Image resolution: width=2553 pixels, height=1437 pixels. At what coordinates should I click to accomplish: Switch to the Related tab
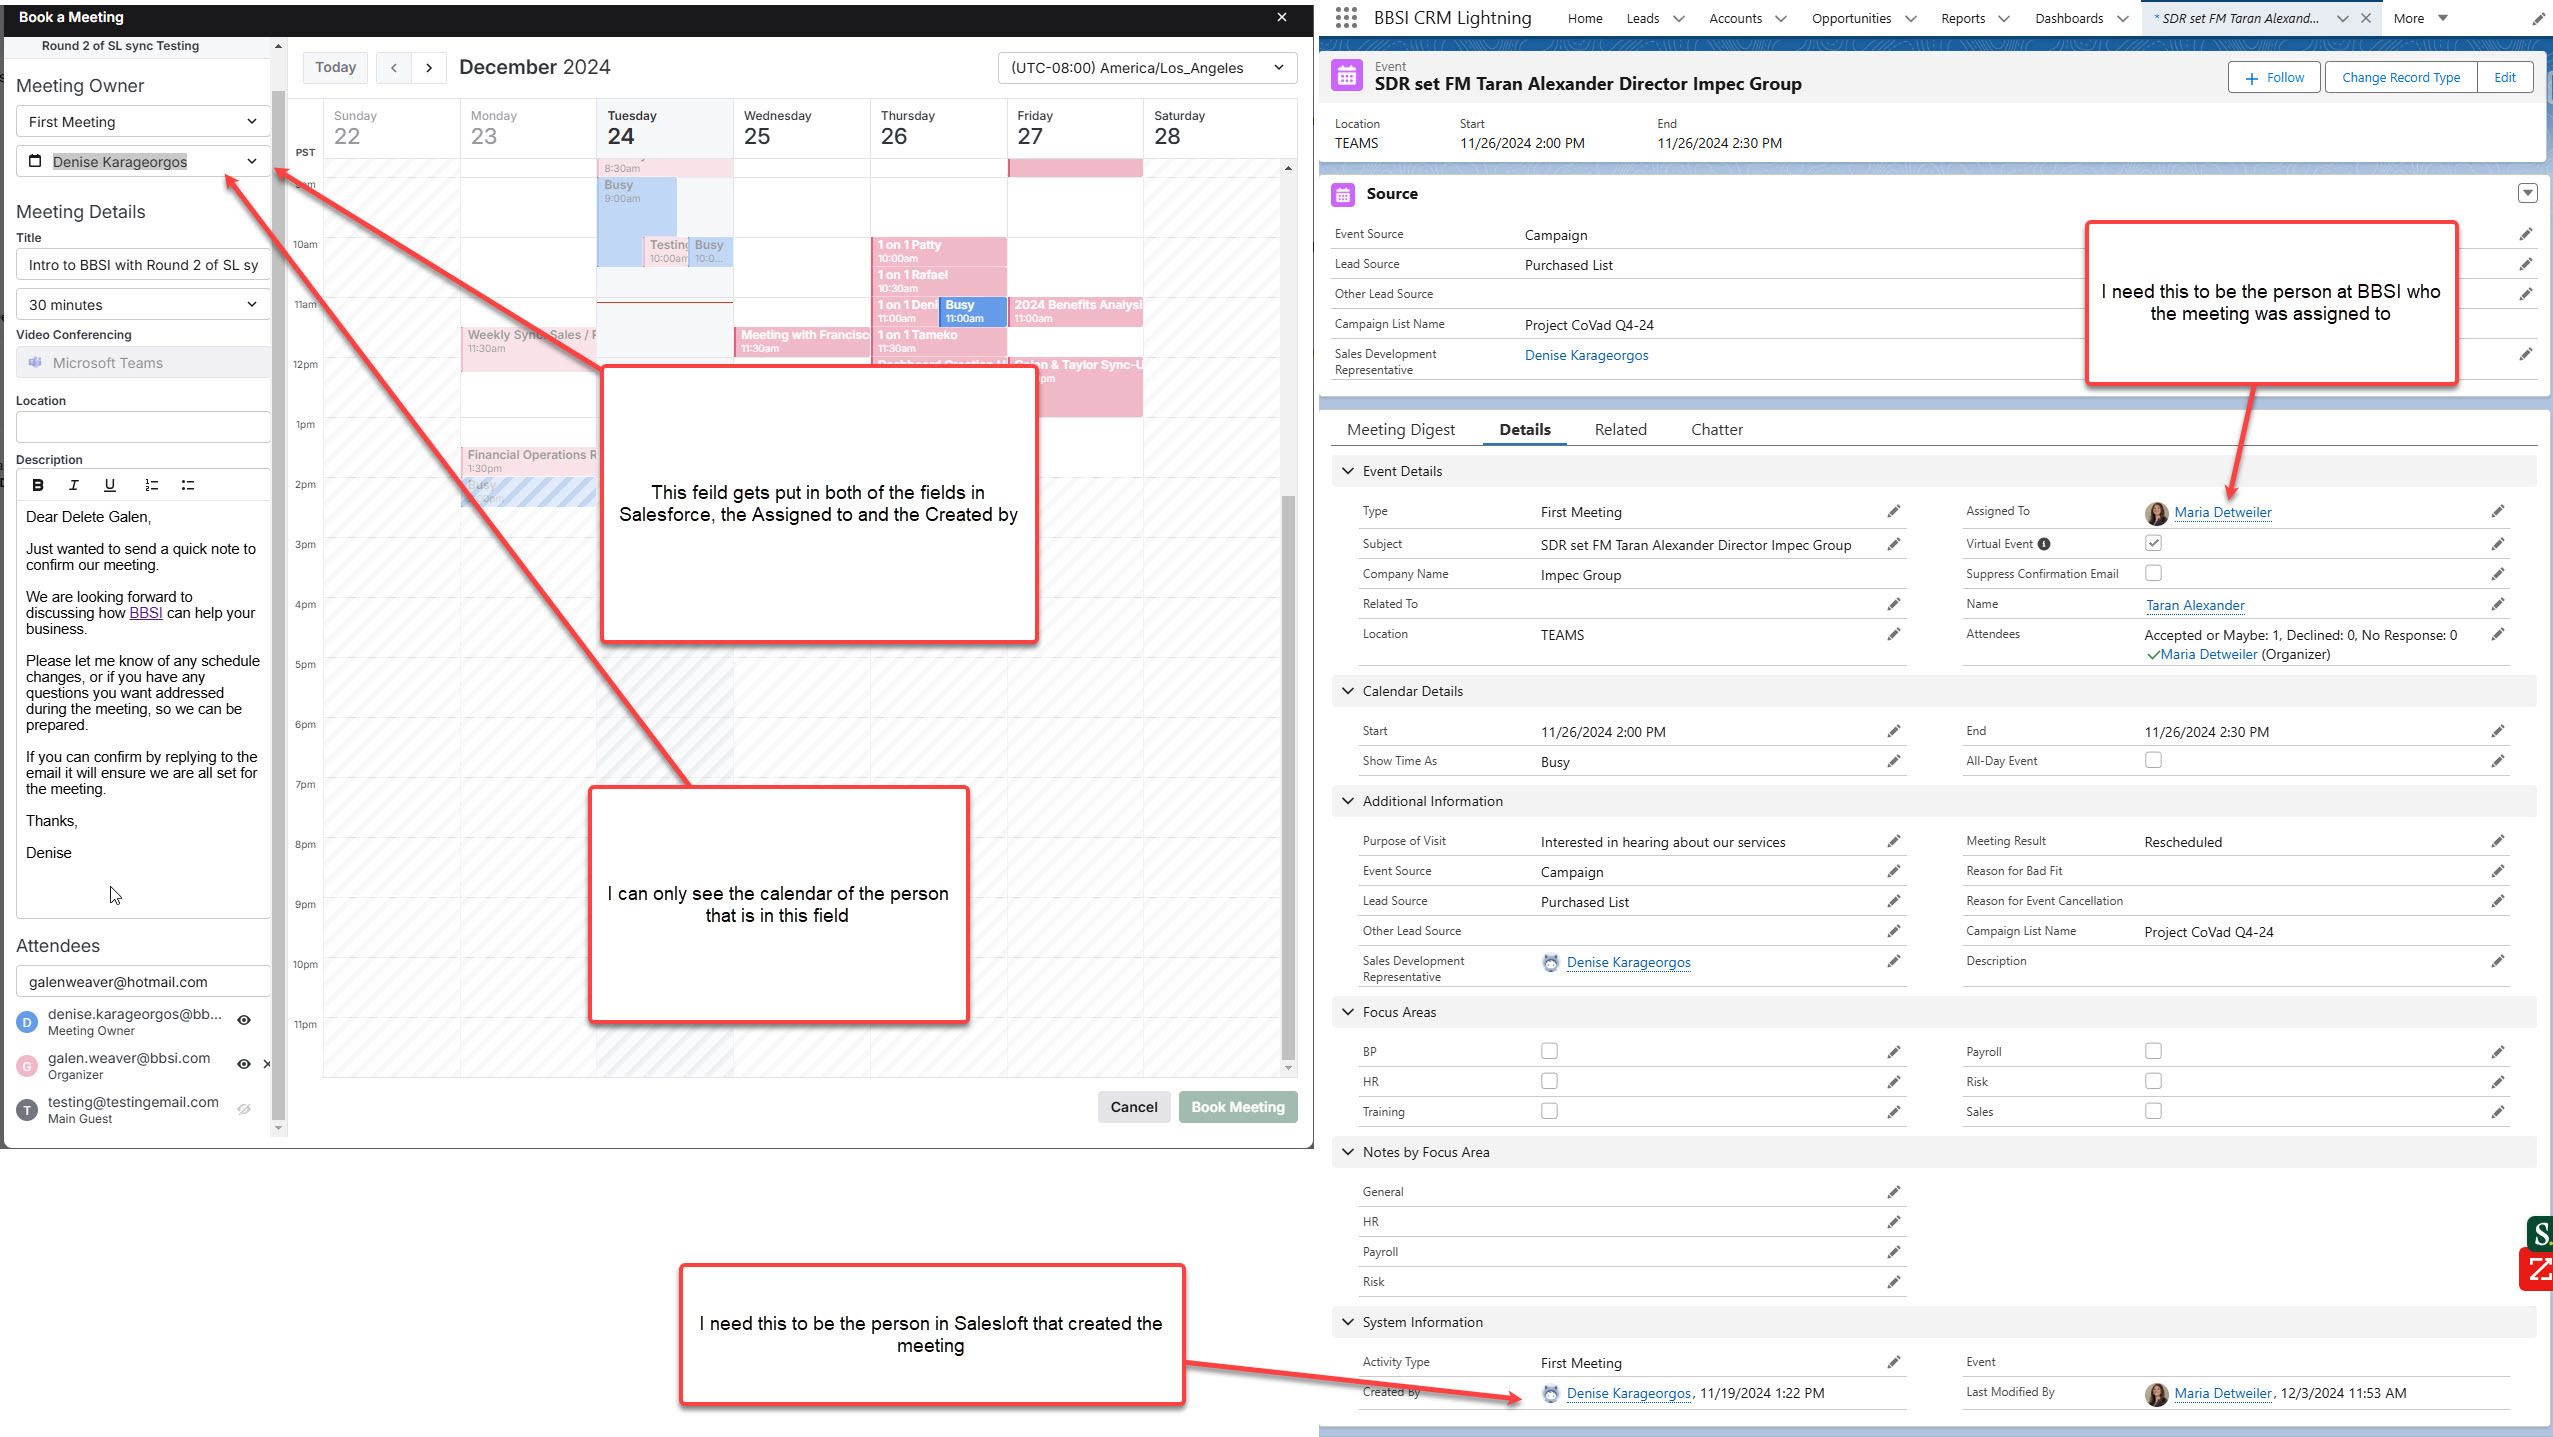click(1620, 430)
